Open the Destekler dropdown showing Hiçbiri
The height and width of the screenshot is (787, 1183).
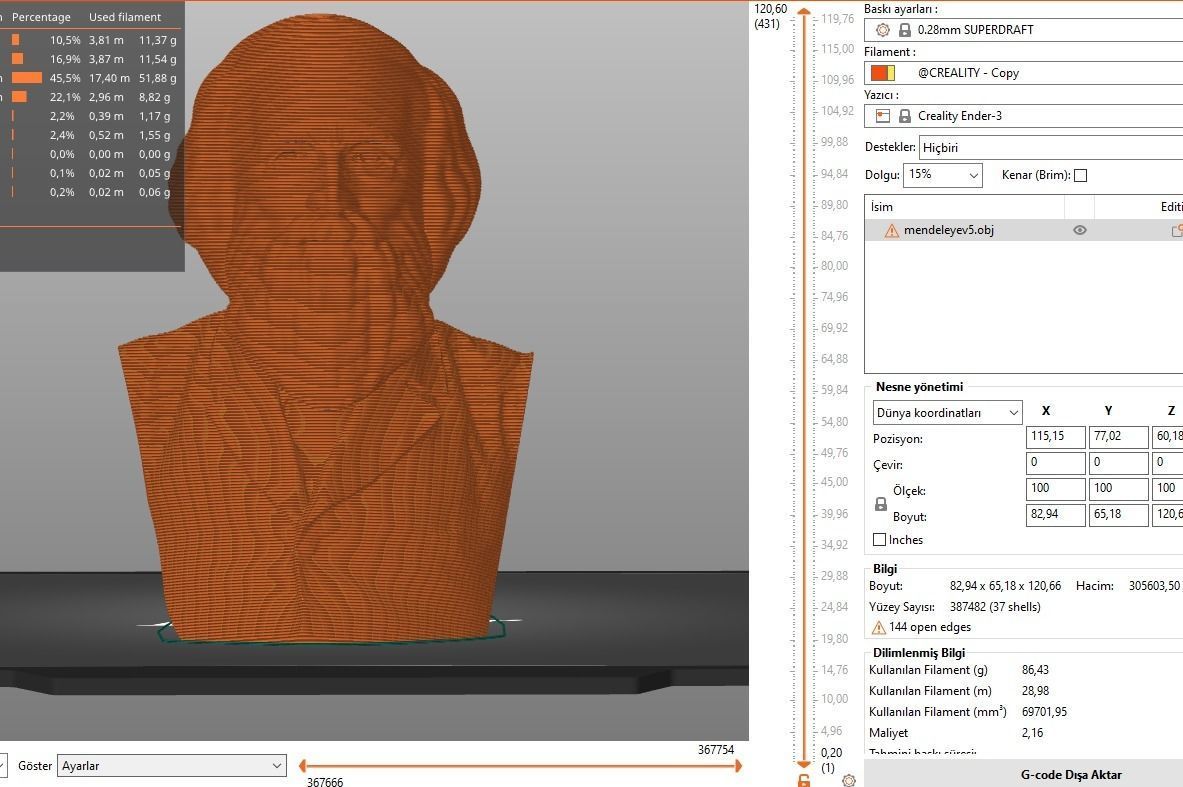(1051, 148)
